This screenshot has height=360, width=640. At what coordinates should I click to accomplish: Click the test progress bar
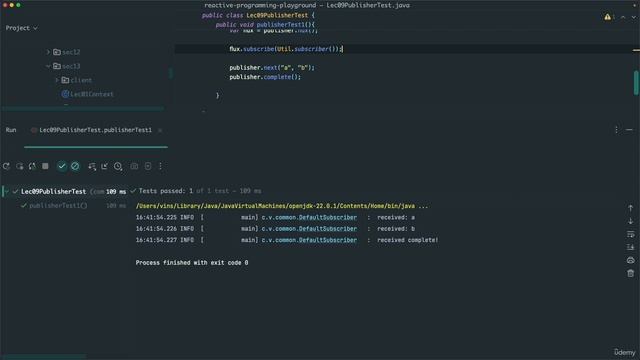[x=96, y=147]
